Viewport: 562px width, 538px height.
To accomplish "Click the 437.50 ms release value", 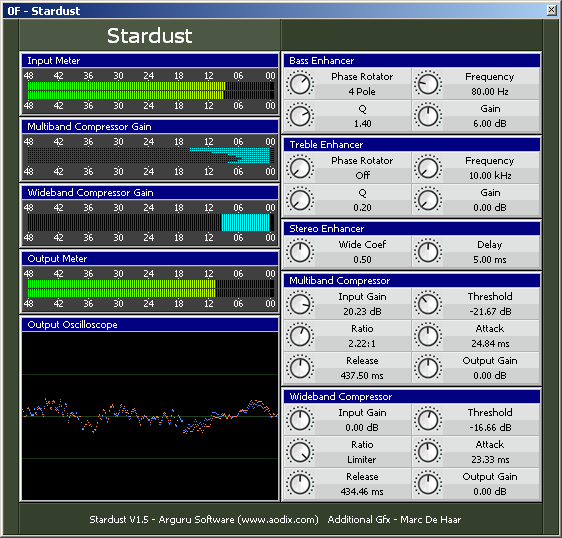I will point(362,375).
